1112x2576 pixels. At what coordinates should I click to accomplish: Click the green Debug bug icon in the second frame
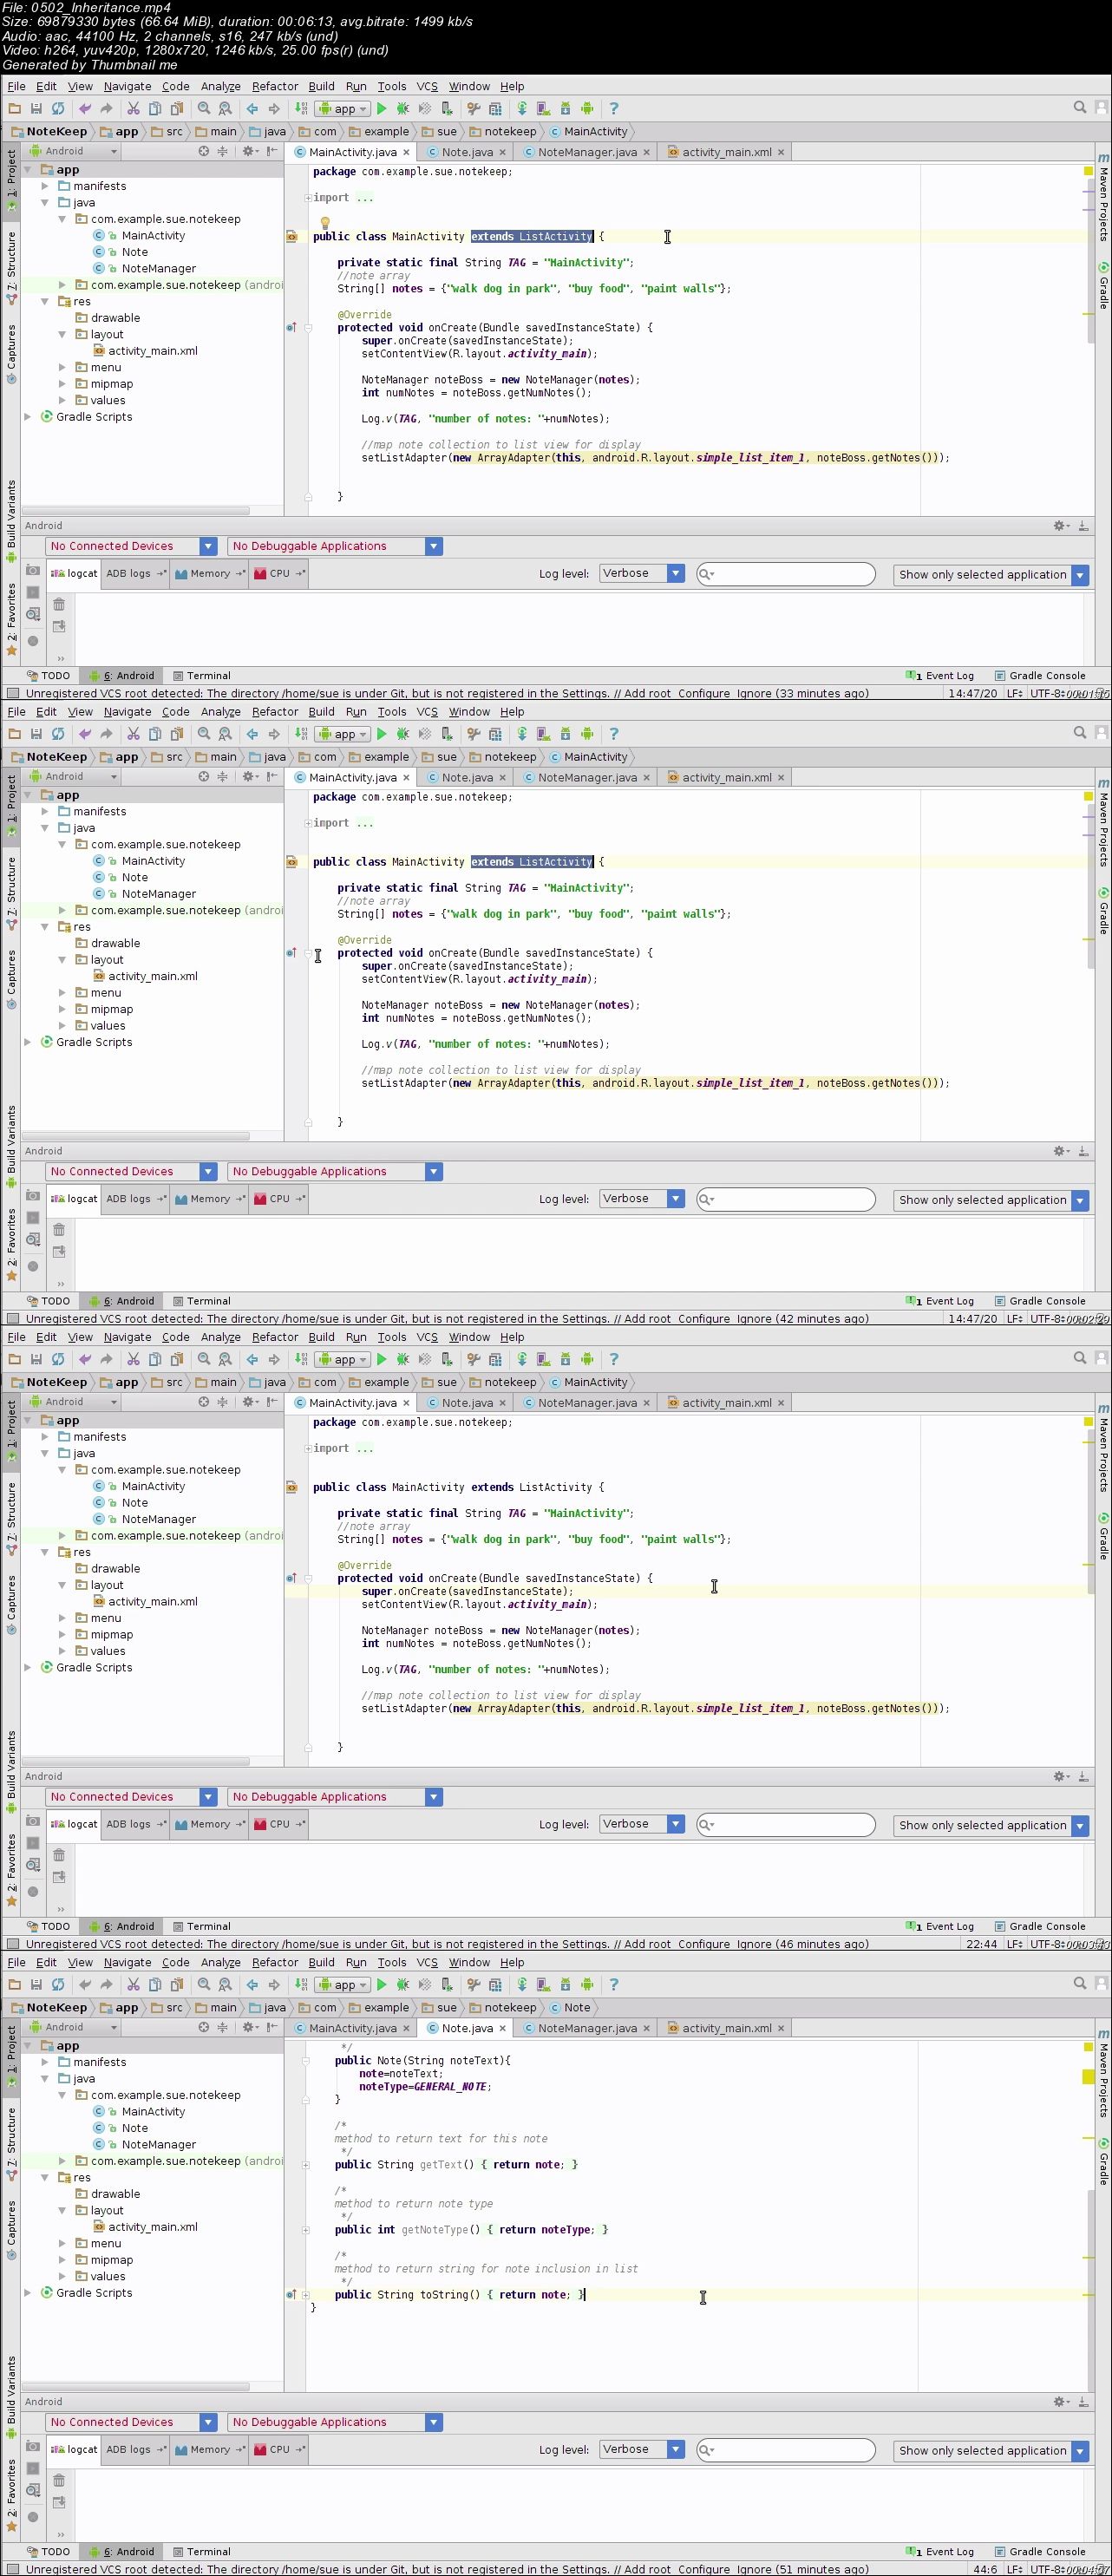(x=403, y=733)
